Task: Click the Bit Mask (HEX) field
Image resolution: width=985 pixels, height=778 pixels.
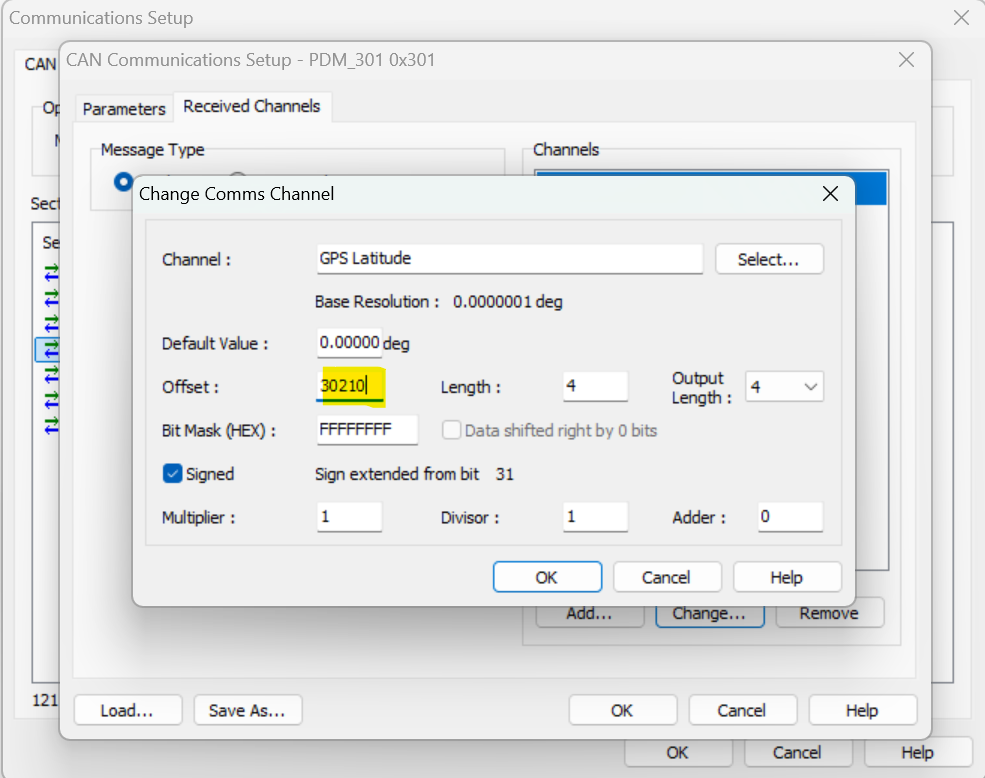Action: point(367,430)
